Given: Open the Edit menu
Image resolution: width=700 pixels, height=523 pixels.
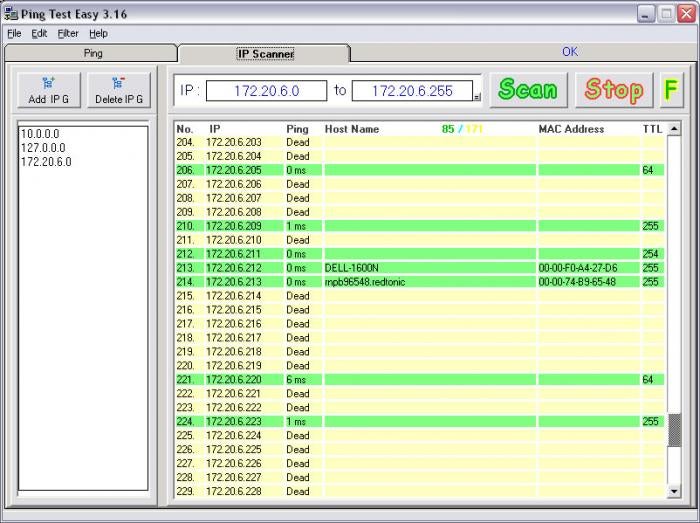Looking at the screenshot, I should [39, 33].
